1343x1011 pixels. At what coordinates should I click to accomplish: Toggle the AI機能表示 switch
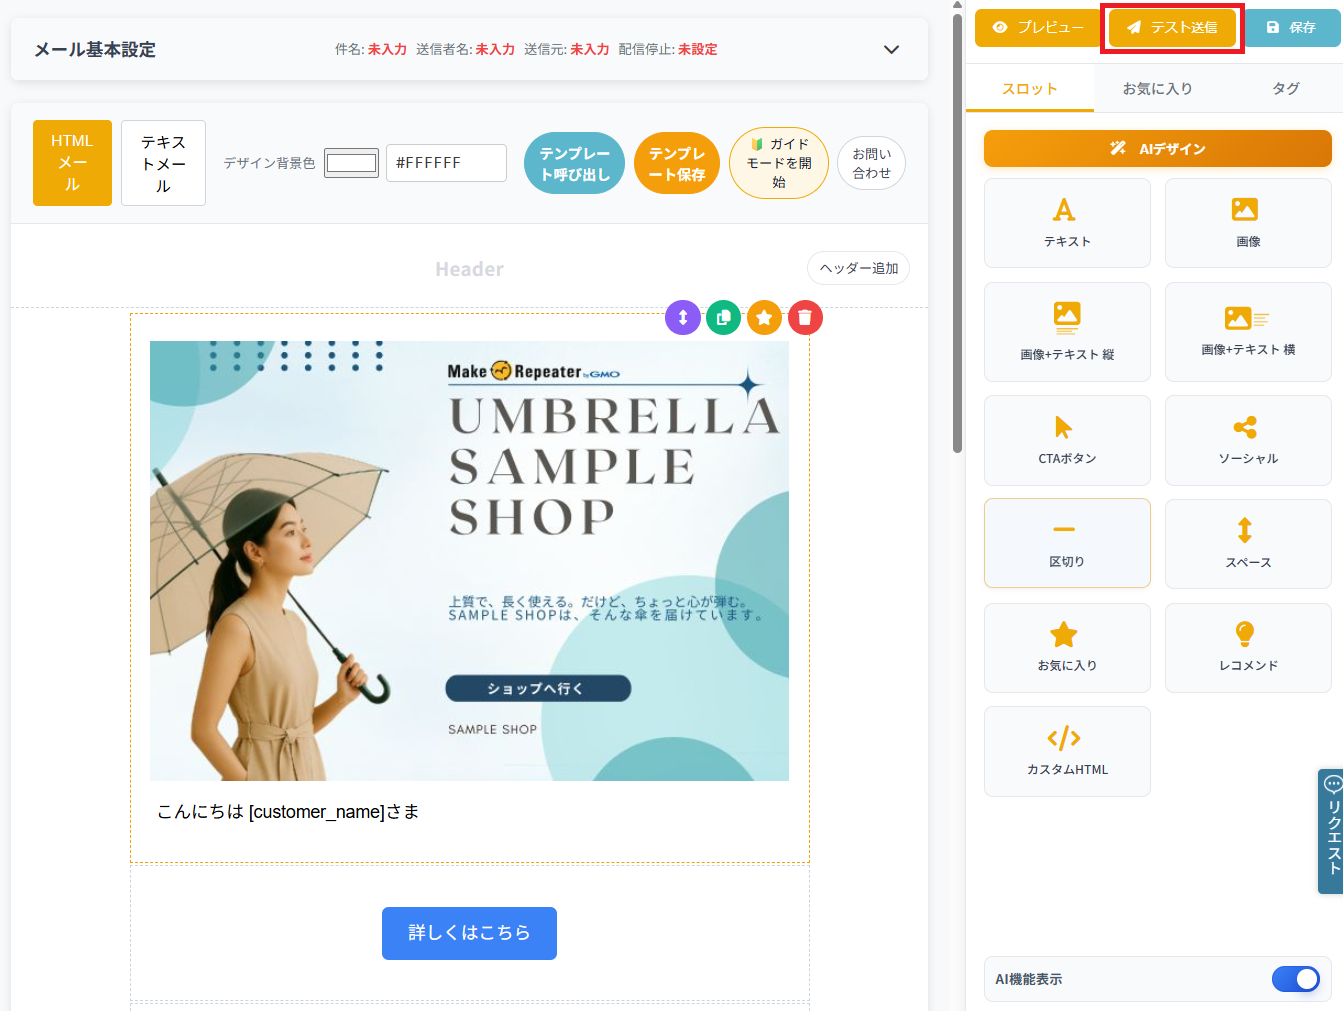tap(1295, 979)
